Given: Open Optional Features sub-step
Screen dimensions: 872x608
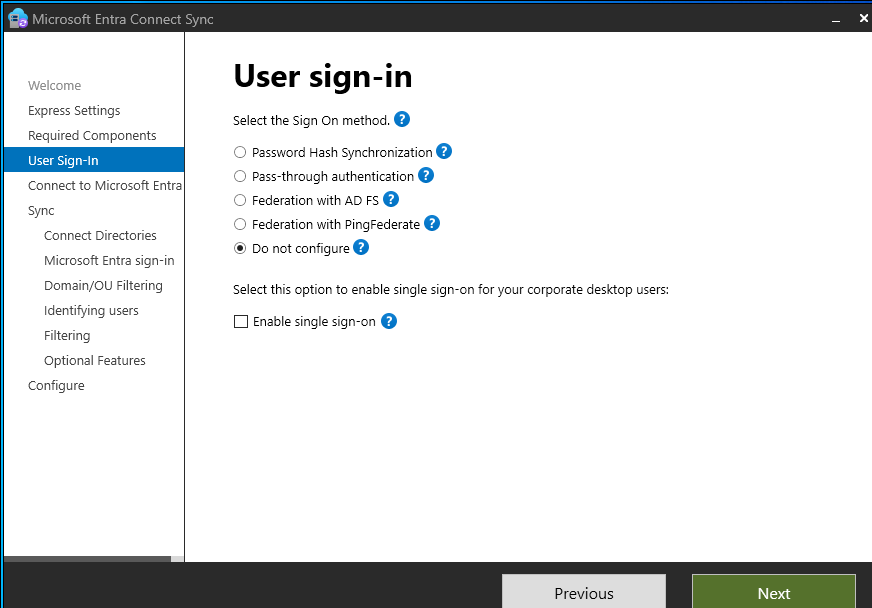Looking at the screenshot, I should click(95, 360).
